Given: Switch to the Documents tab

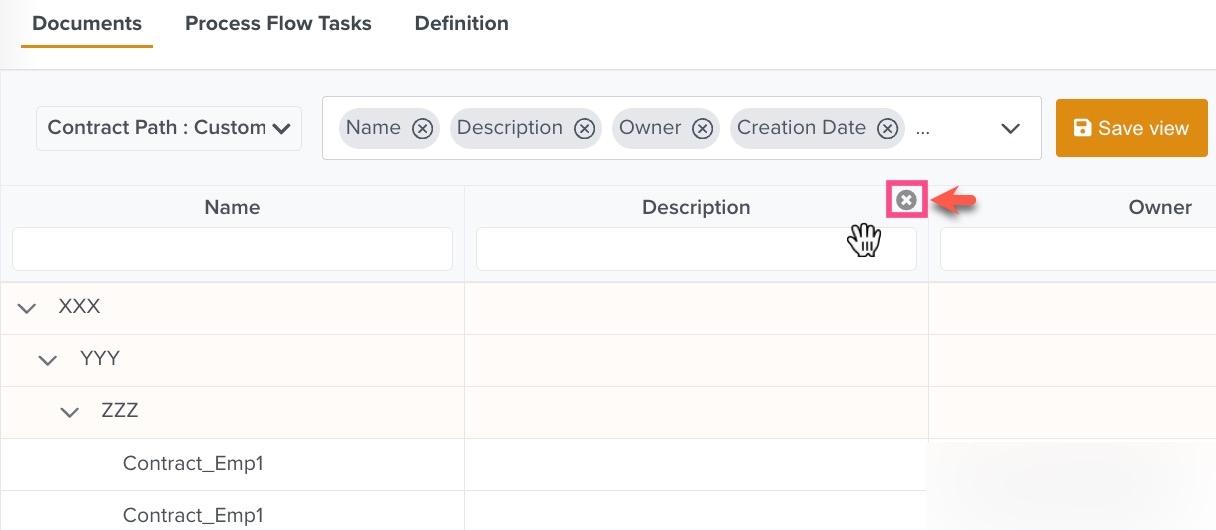Looking at the screenshot, I should [87, 23].
